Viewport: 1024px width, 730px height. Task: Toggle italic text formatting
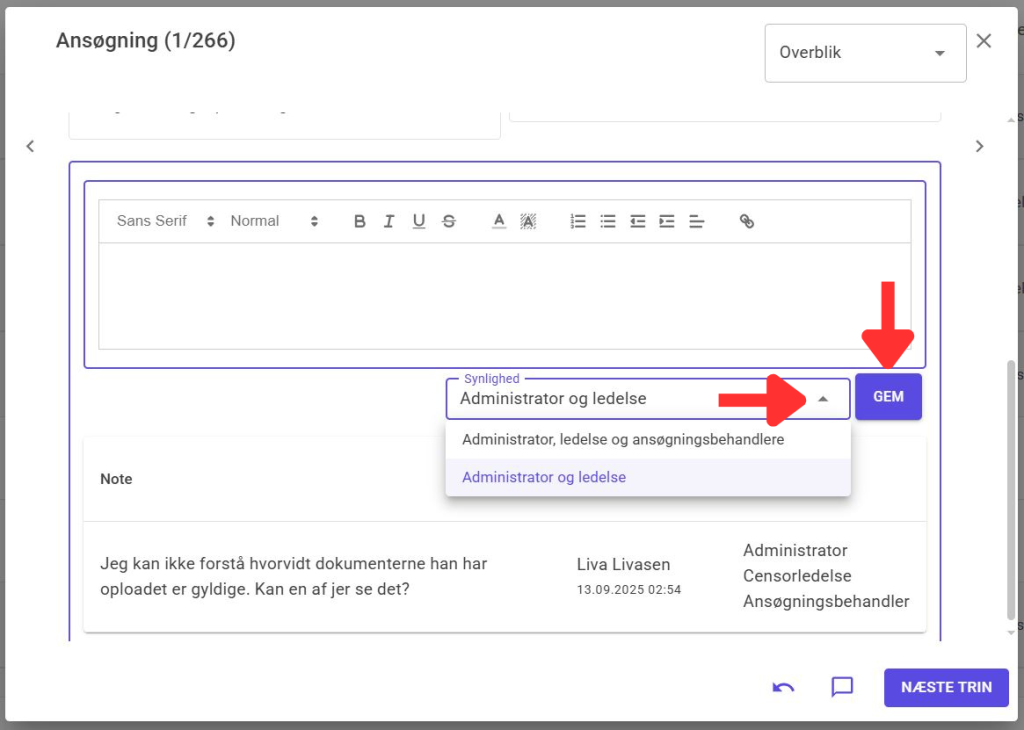coord(389,221)
